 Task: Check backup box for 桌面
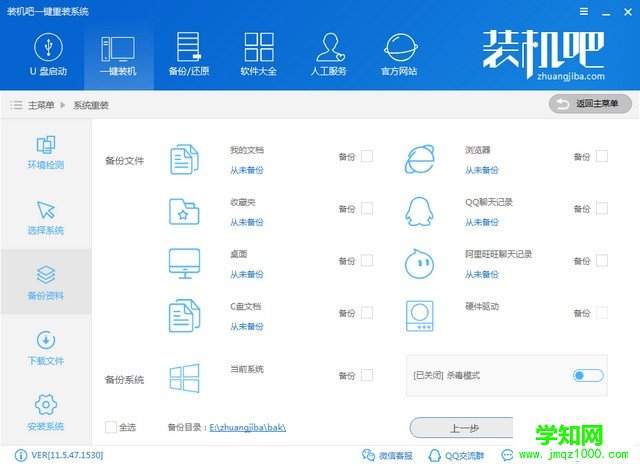pos(367,261)
